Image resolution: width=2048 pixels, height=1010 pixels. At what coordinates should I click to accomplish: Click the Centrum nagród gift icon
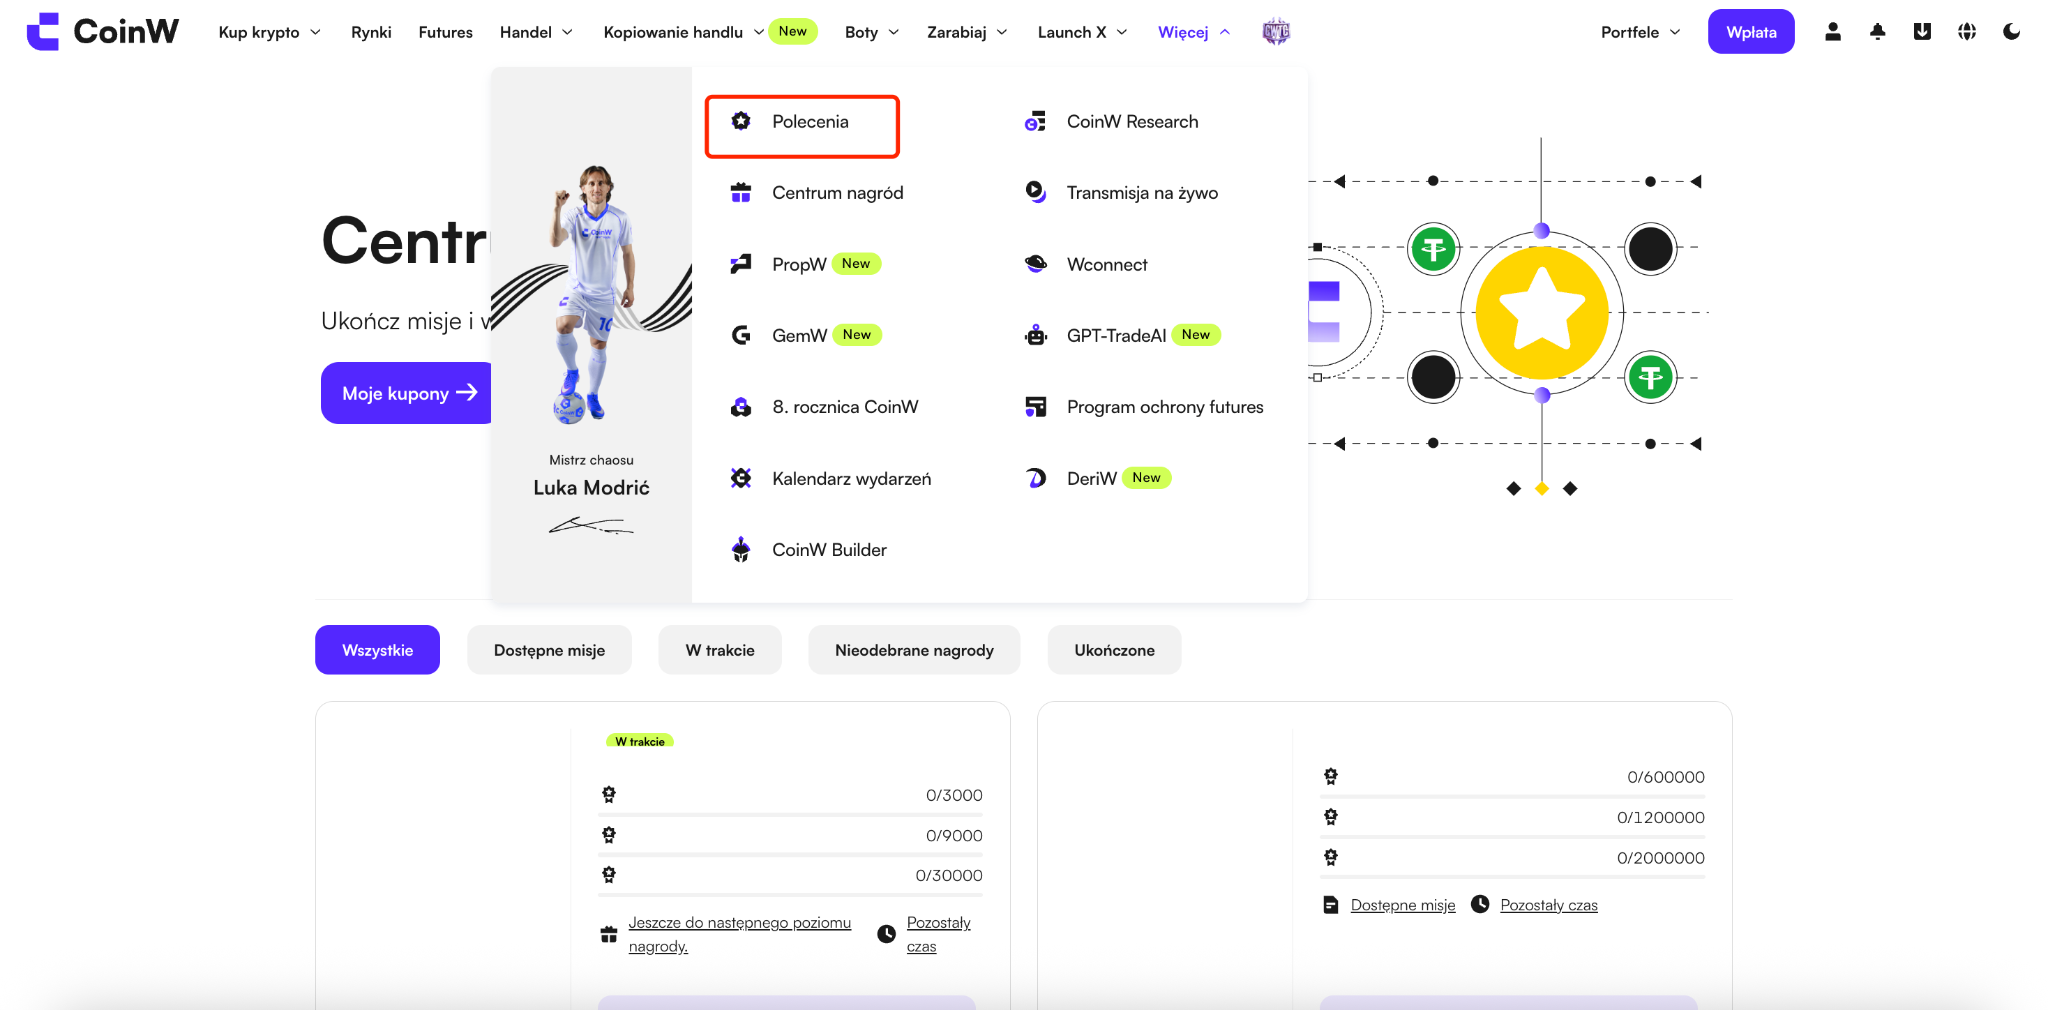(741, 193)
